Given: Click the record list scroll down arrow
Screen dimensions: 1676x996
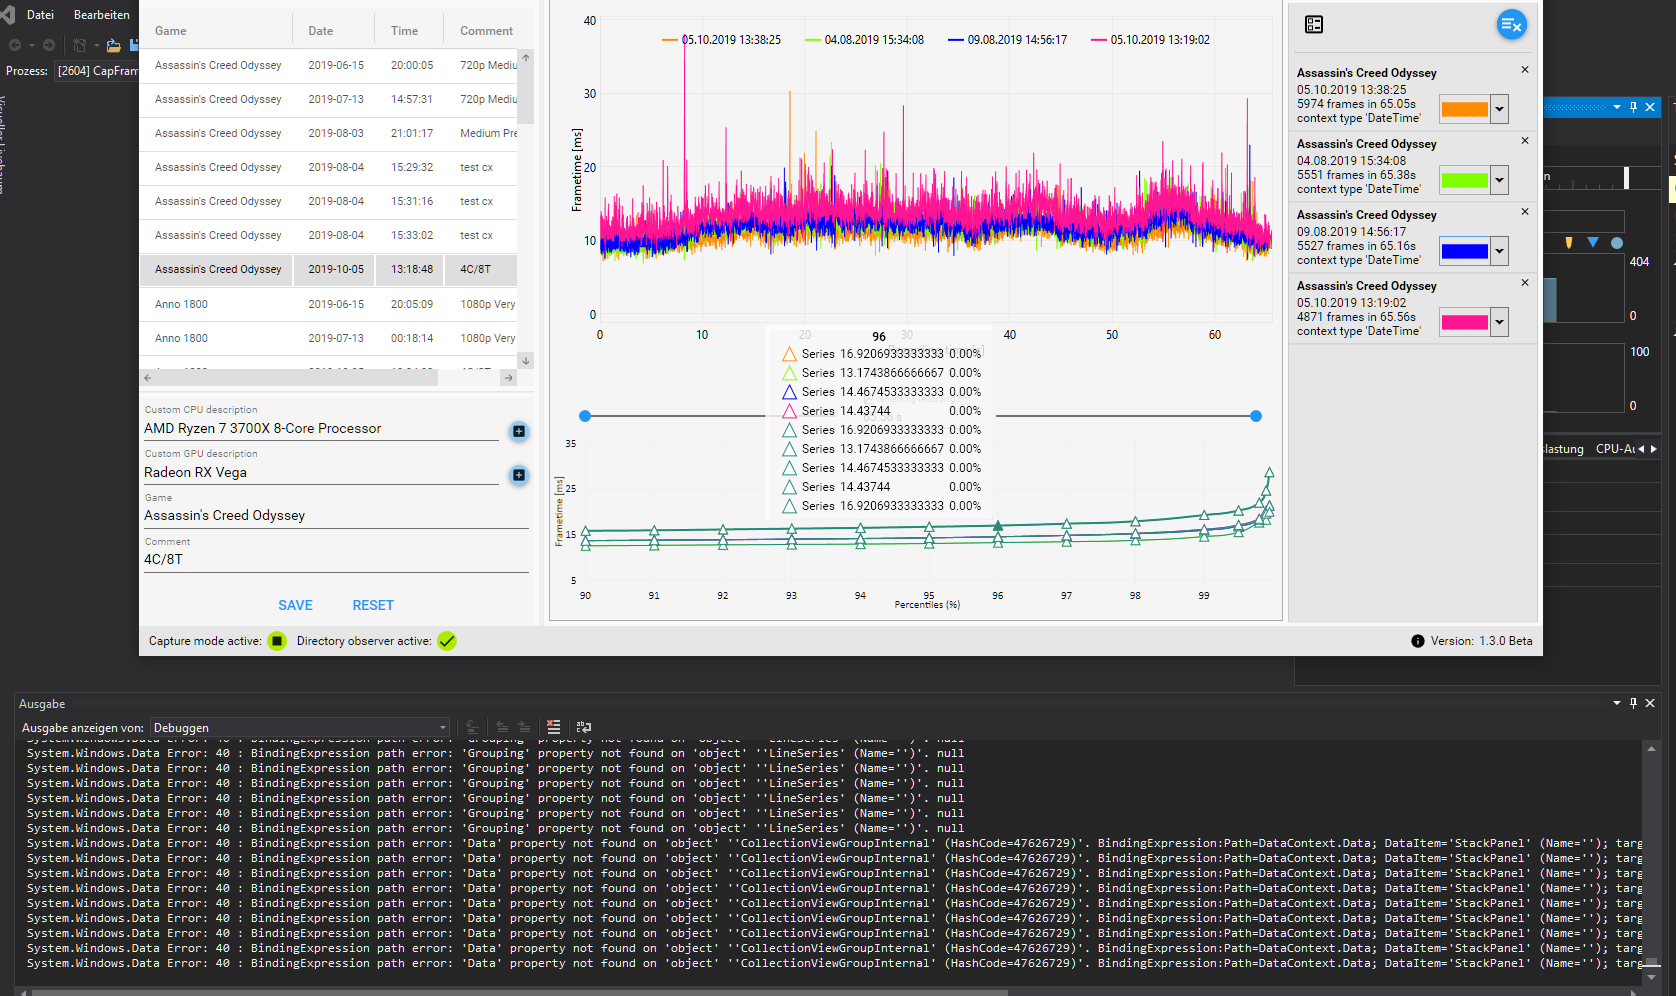Looking at the screenshot, I should (526, 360).
